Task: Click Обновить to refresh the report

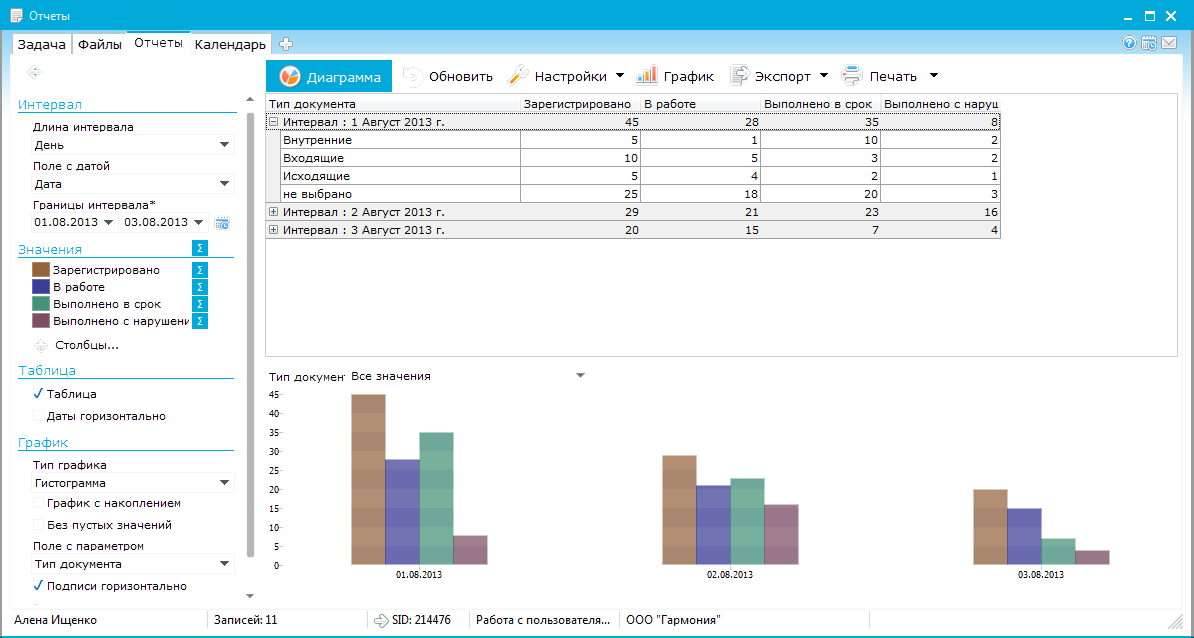Action: [447, 76]
